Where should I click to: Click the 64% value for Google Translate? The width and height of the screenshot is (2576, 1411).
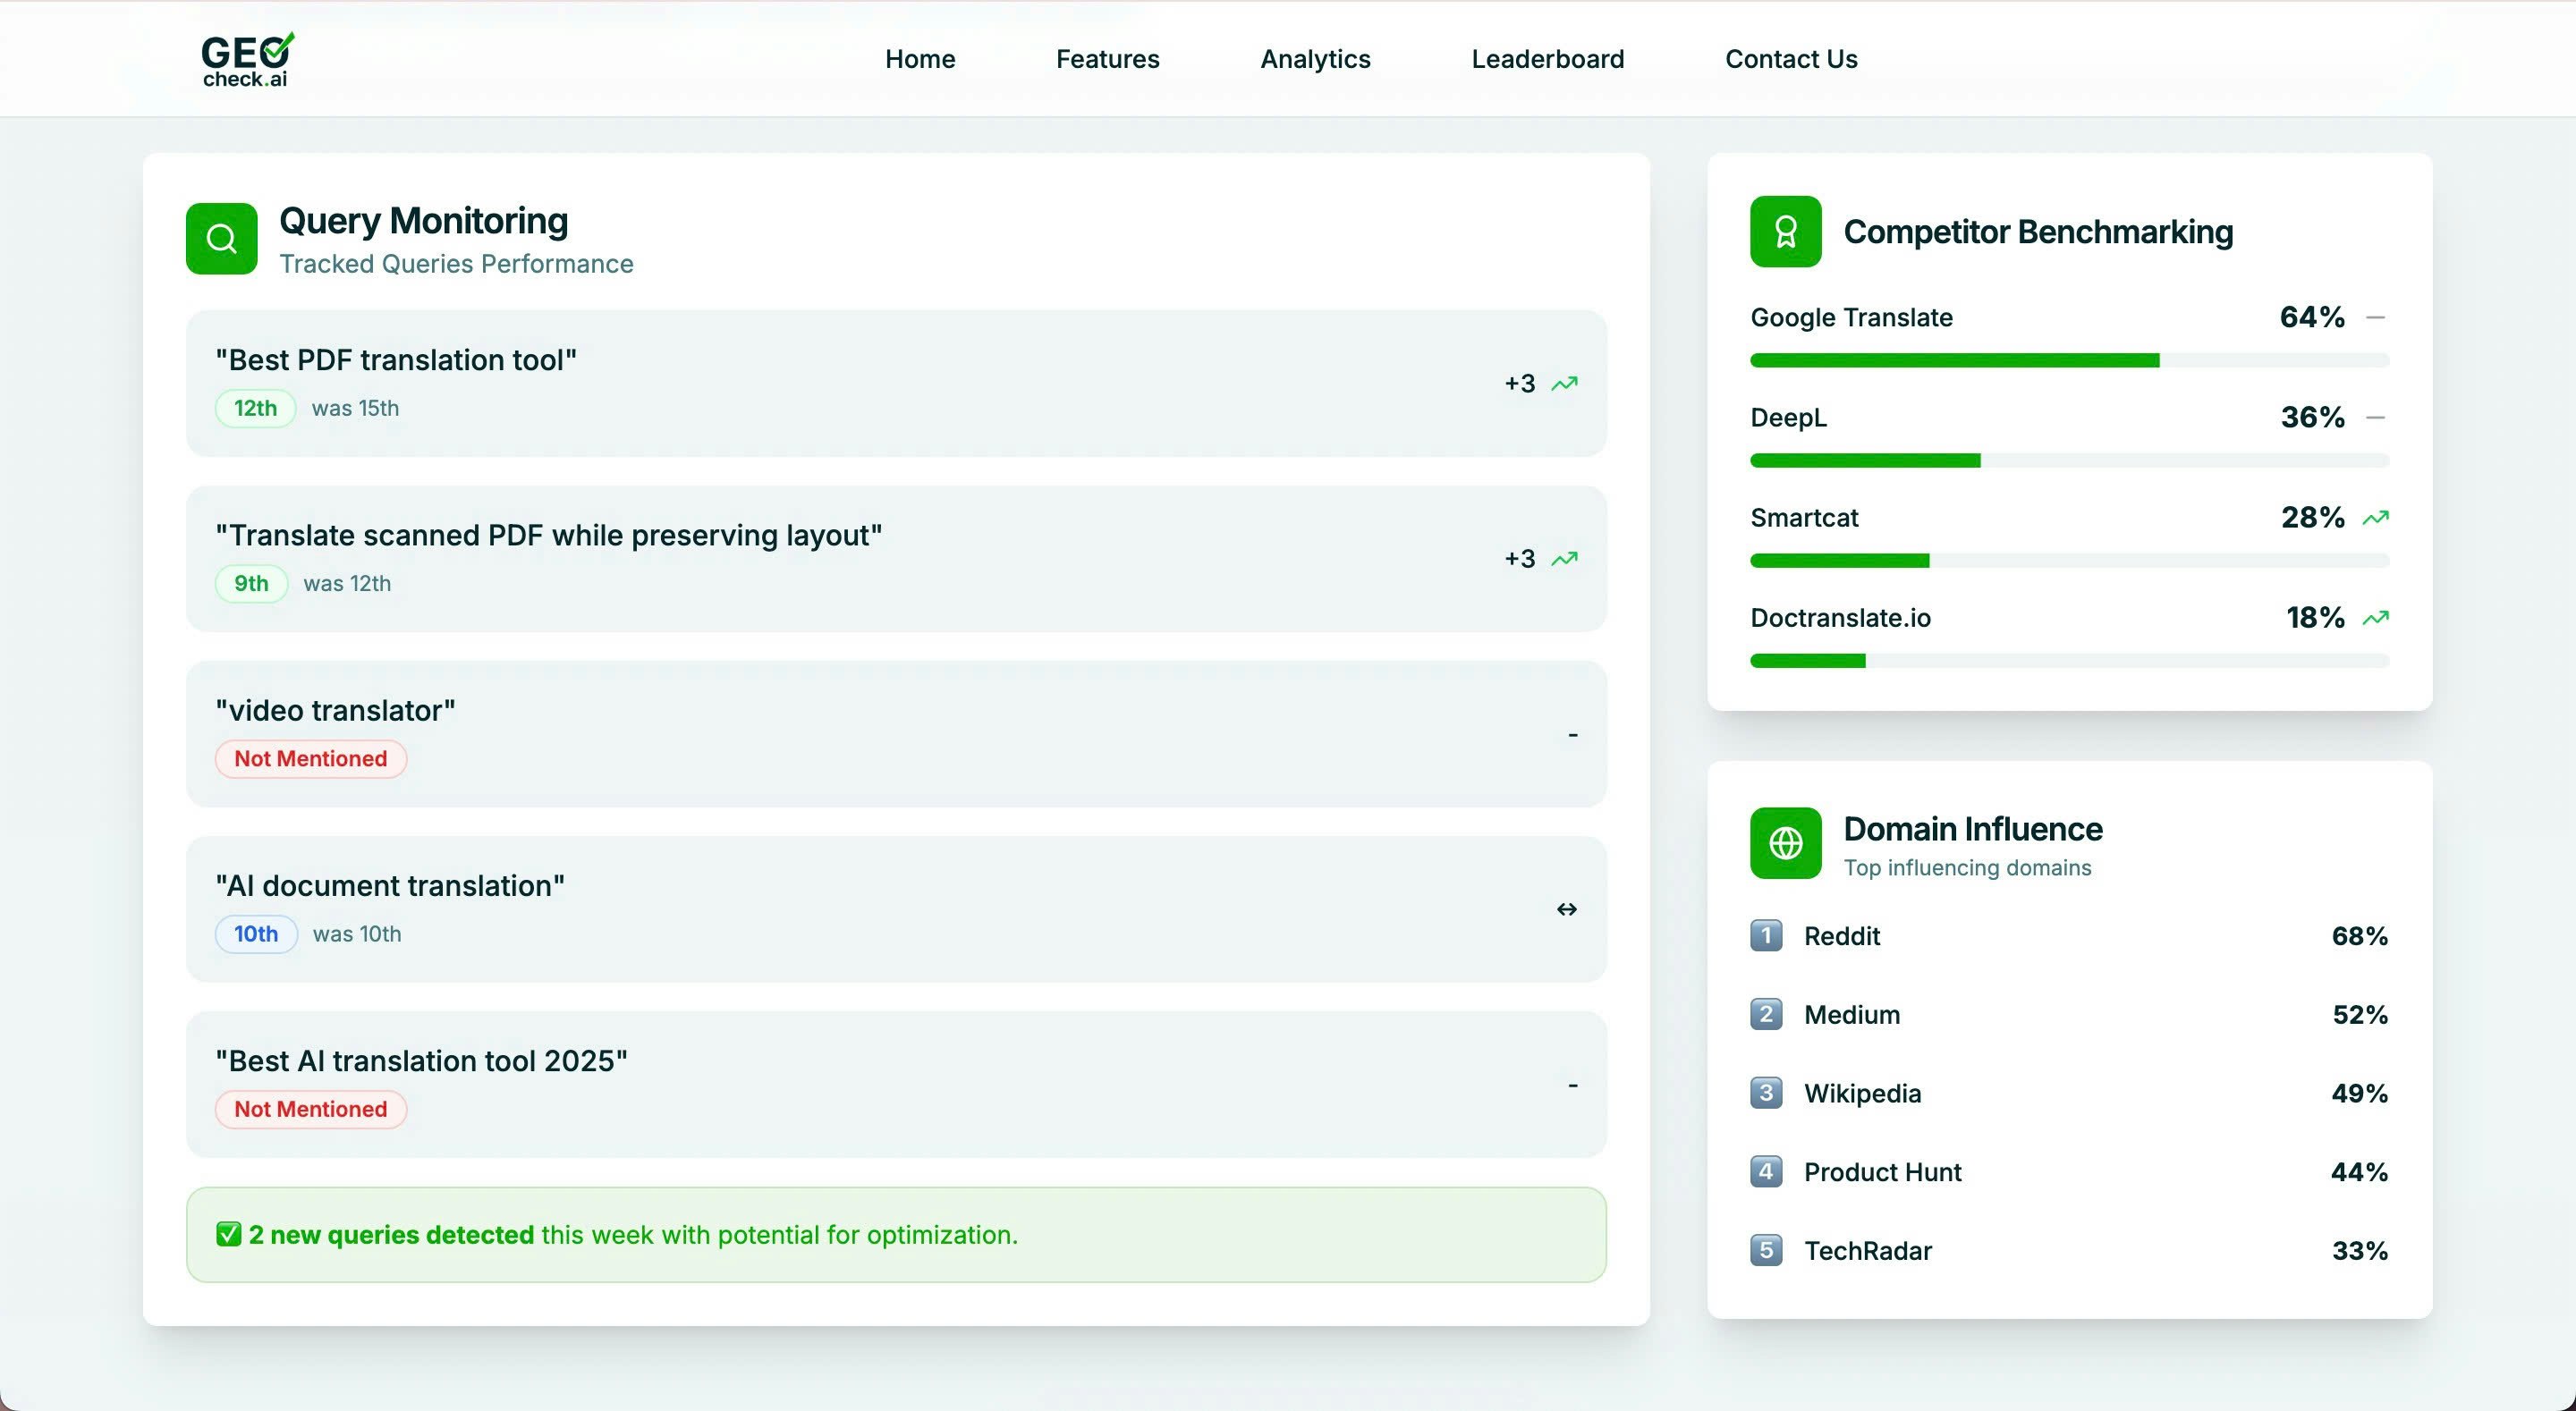click(2312, 318)
